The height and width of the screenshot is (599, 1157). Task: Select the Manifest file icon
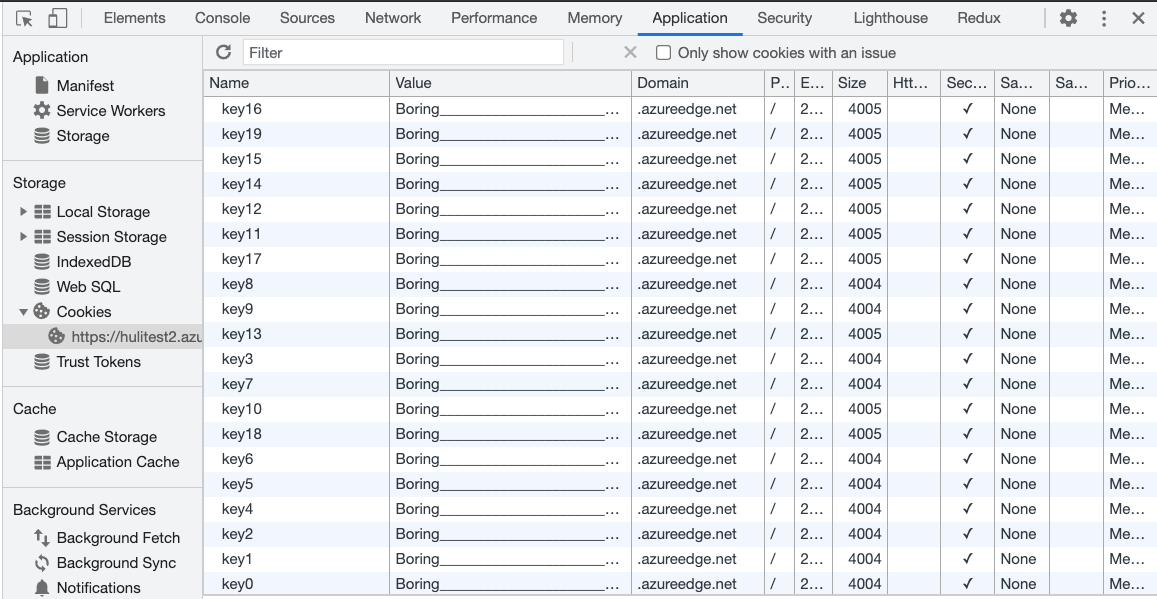42,86
